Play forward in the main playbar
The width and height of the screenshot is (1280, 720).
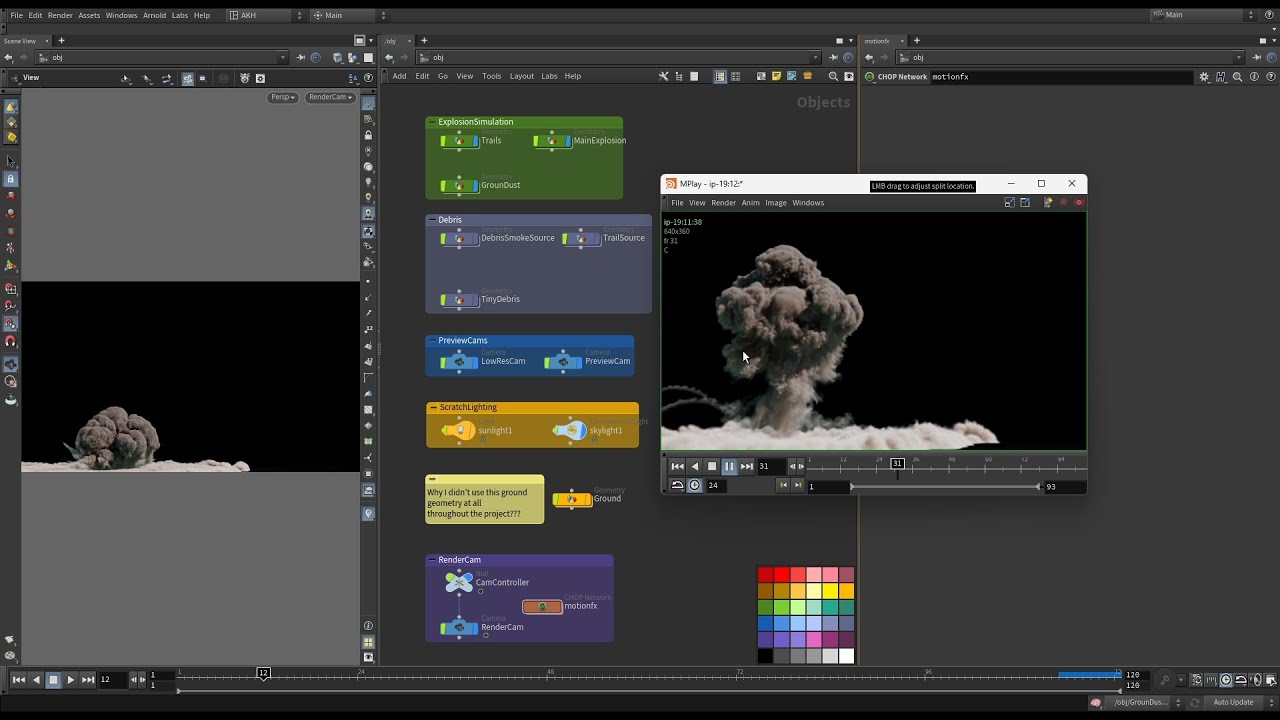pos(71,680)
